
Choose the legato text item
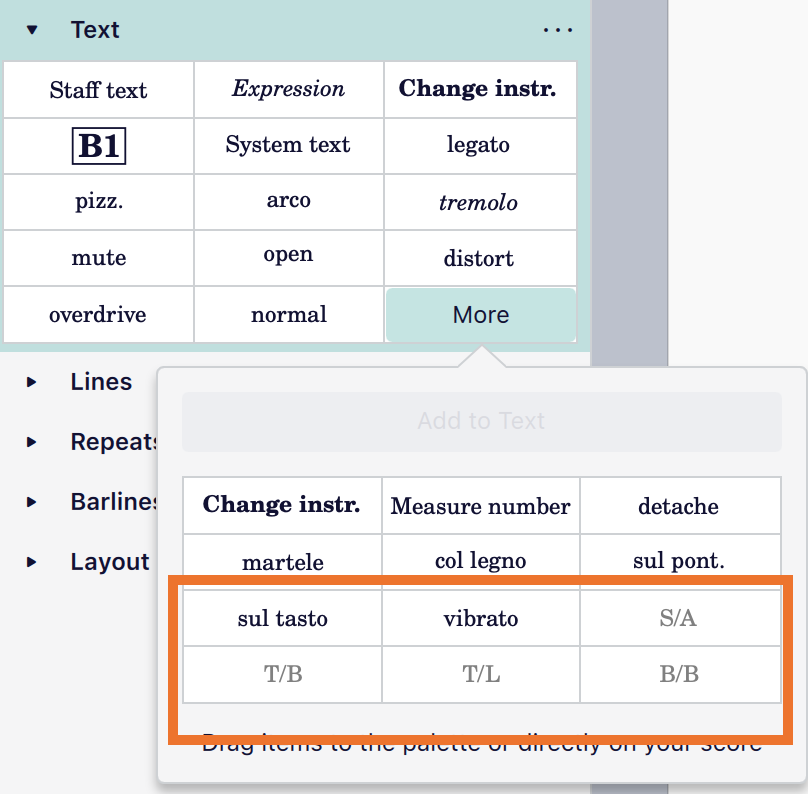pos(479,146)
